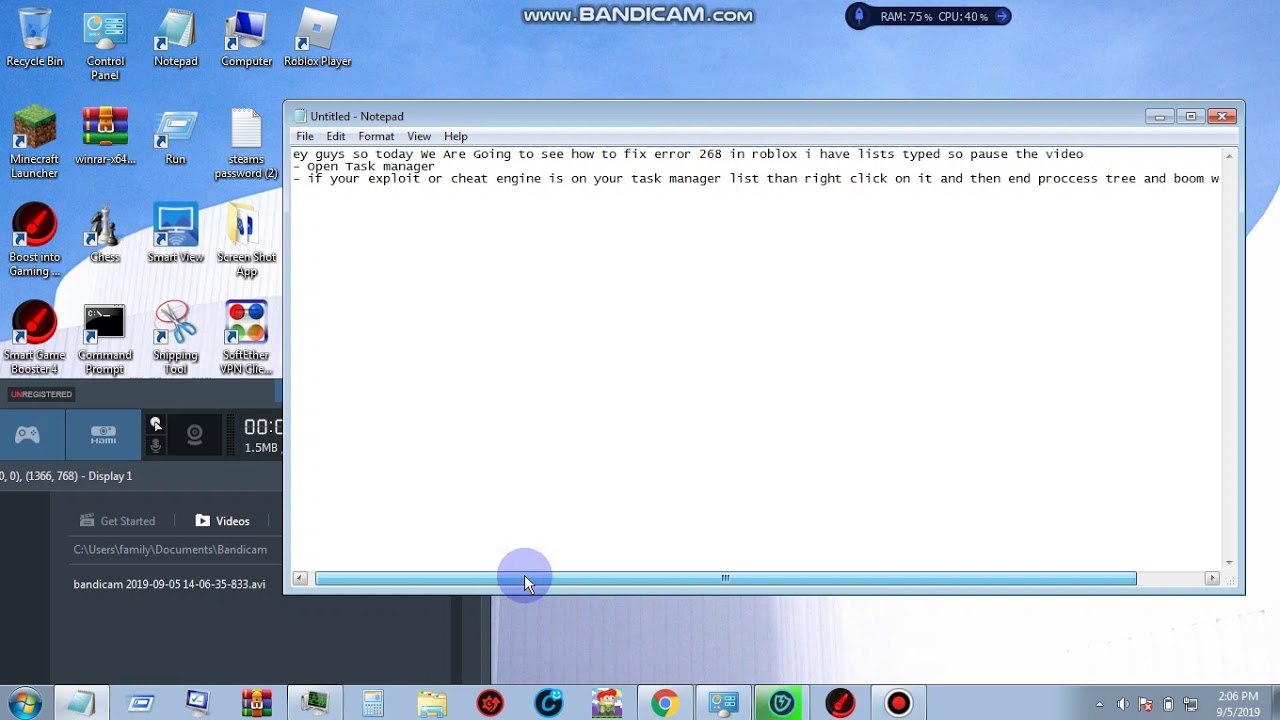Image resolution: width=1280 pixels, height=720 pixels.
Task: Open the Bandicam output folder path
Action: pos(170,549)
